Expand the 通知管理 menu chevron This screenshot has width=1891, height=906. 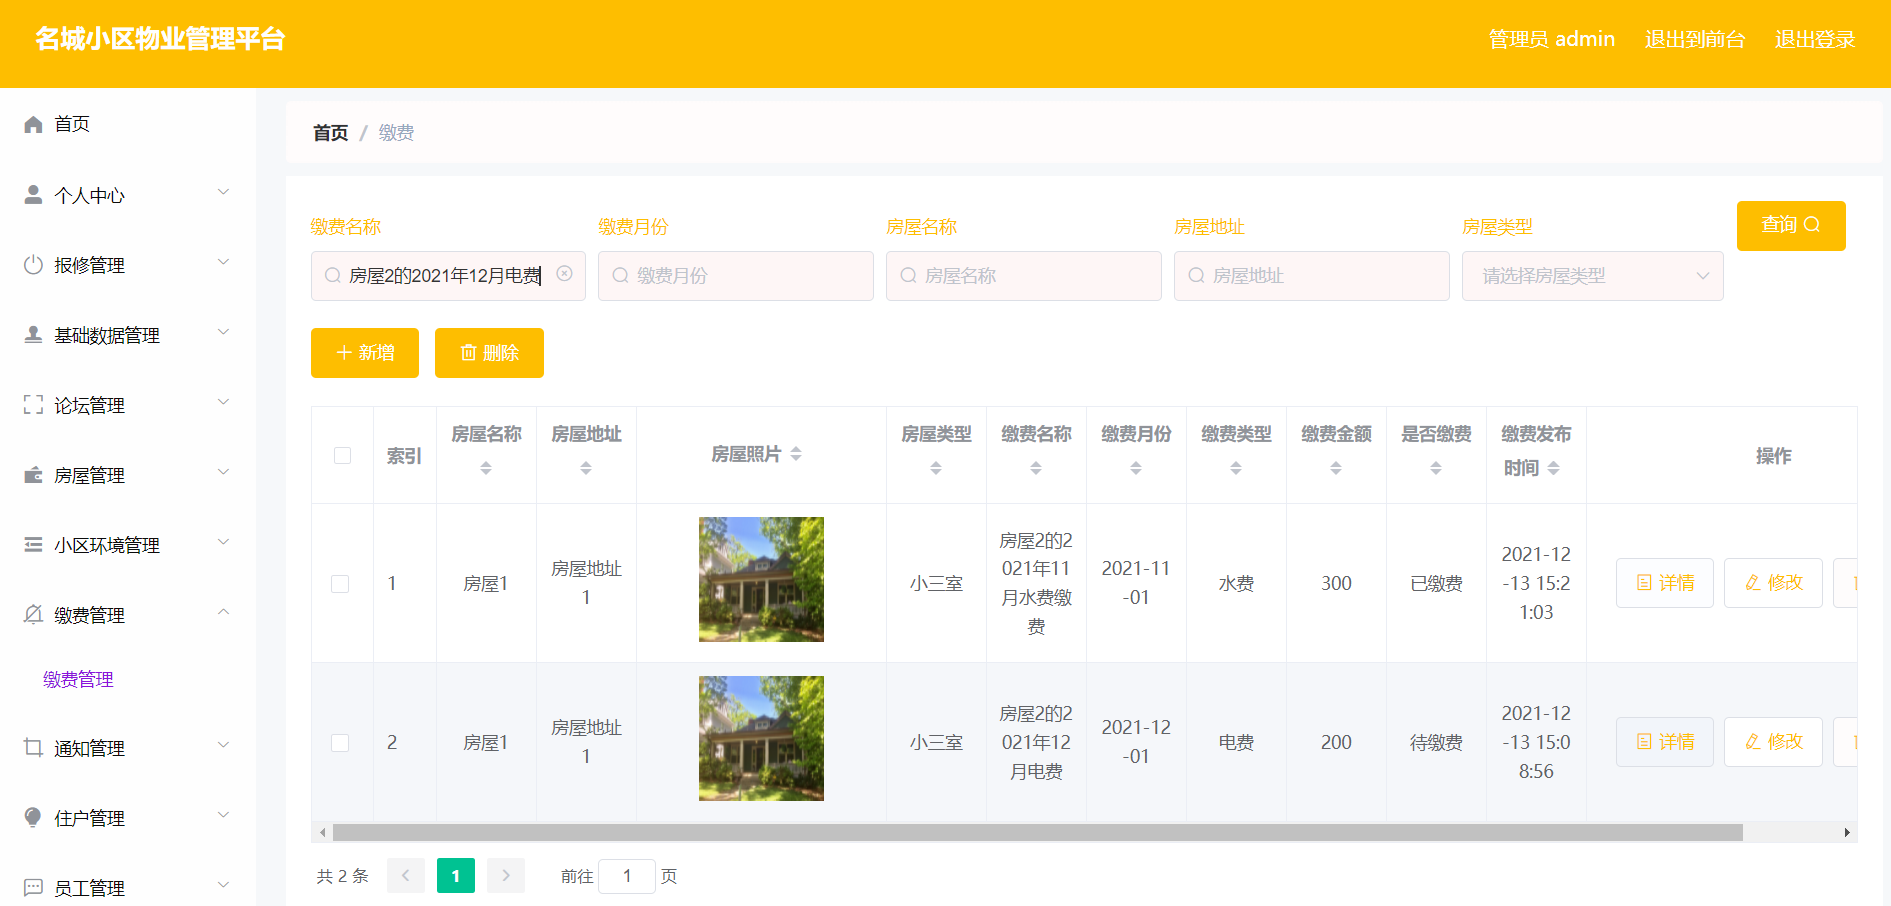pyautogui.click(x=224, y=745)
